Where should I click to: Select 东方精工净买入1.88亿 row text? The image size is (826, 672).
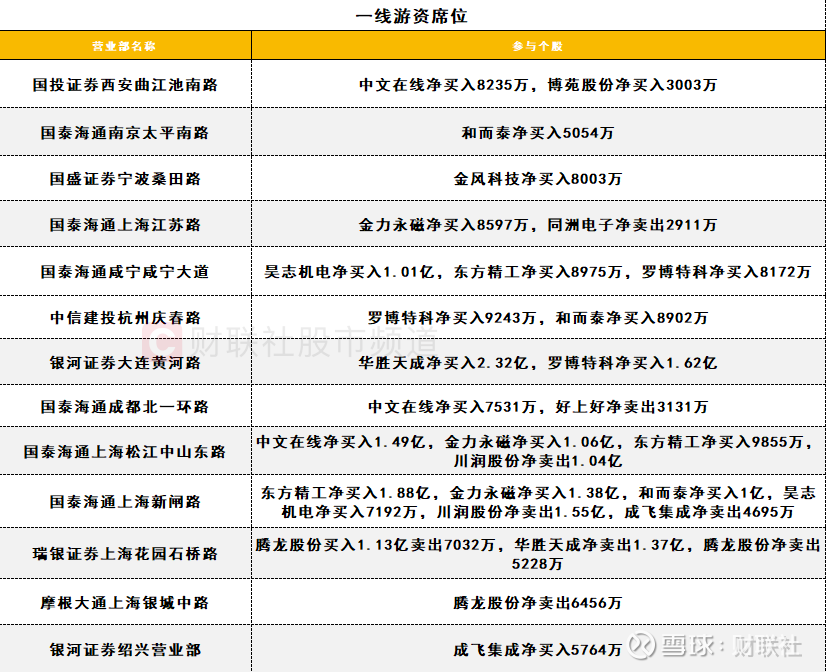click(346, 493)
